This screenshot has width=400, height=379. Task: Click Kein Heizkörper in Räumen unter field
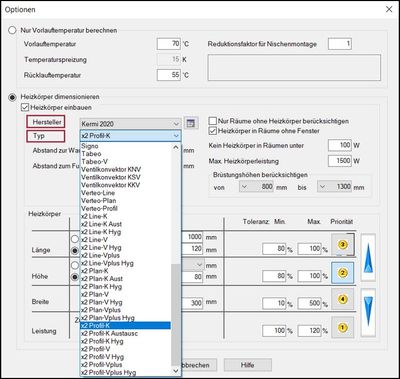click(x=340, y=145)
